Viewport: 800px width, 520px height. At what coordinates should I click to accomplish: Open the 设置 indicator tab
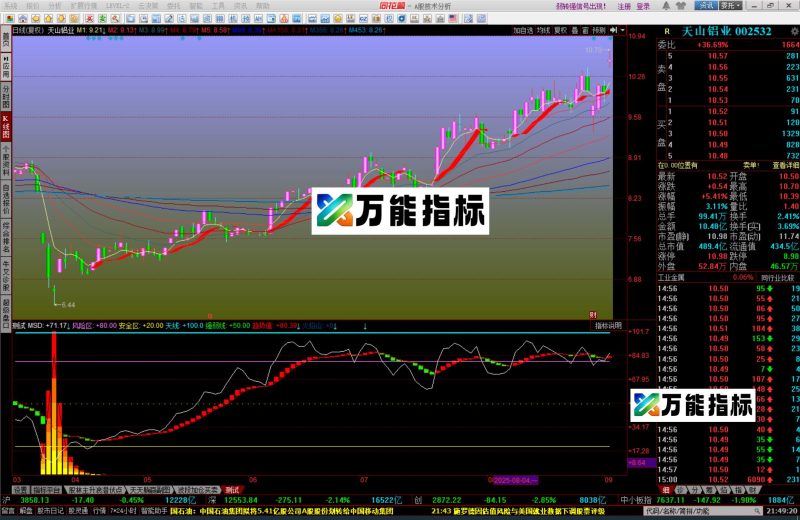click(x=20, y=490)
